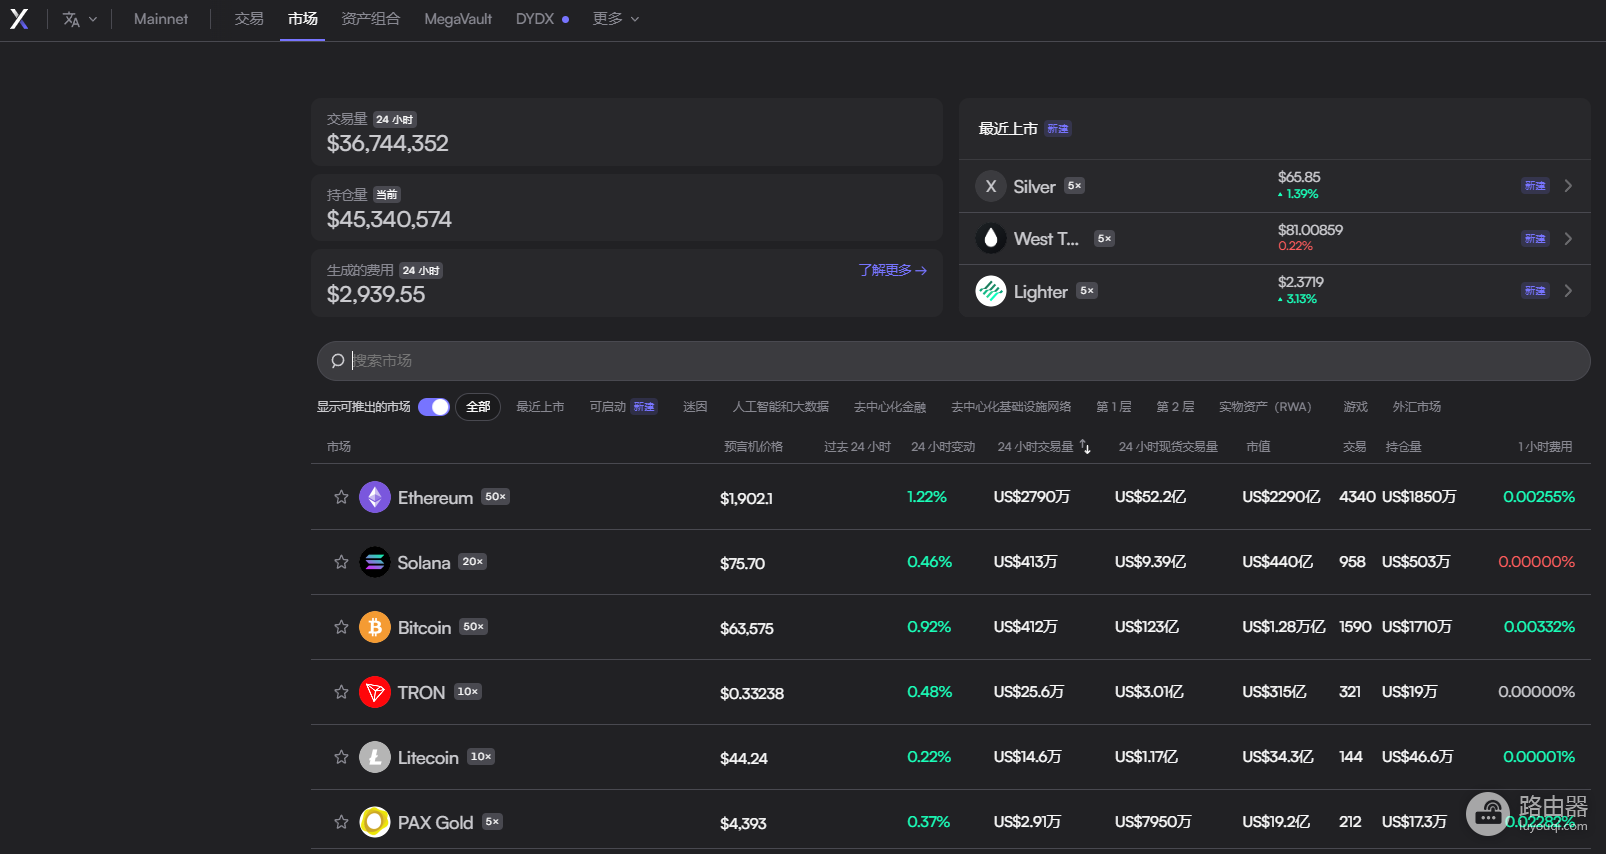Image resolution: width=1606 pixels, height=854 pixels.
Task: Add PAX Gold to favorites
Action: coord(341,822)
